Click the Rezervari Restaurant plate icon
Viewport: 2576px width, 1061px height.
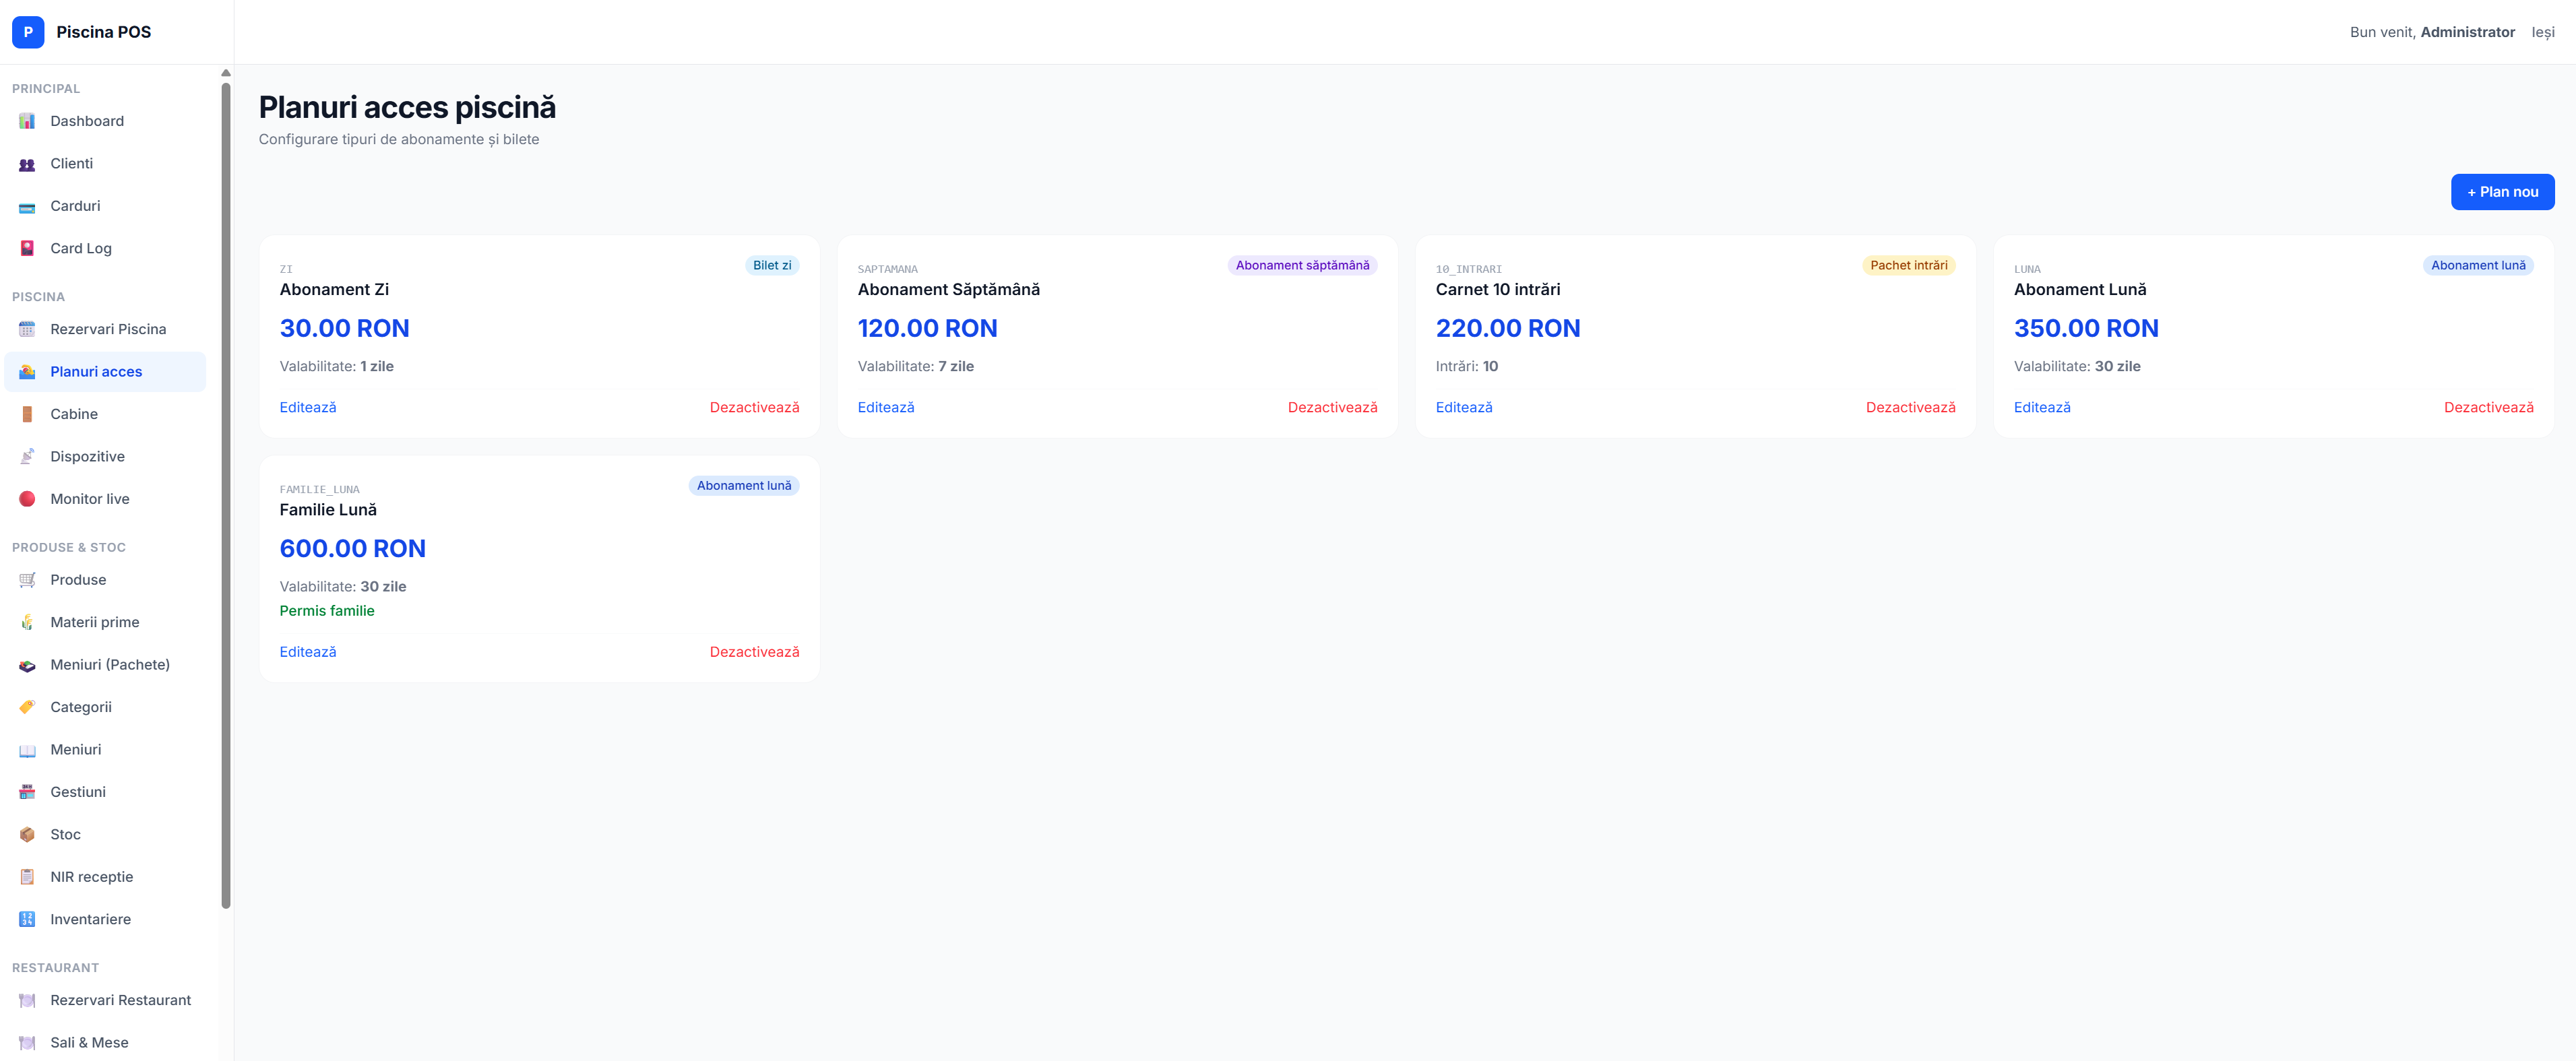pyautogui.click(x=27, y=1000)
